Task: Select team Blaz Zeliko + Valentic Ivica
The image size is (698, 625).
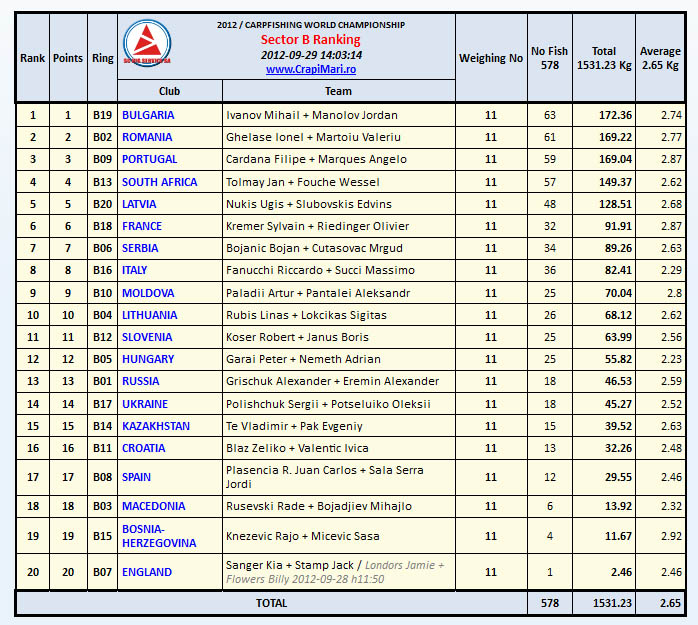Action: (297, 448)
